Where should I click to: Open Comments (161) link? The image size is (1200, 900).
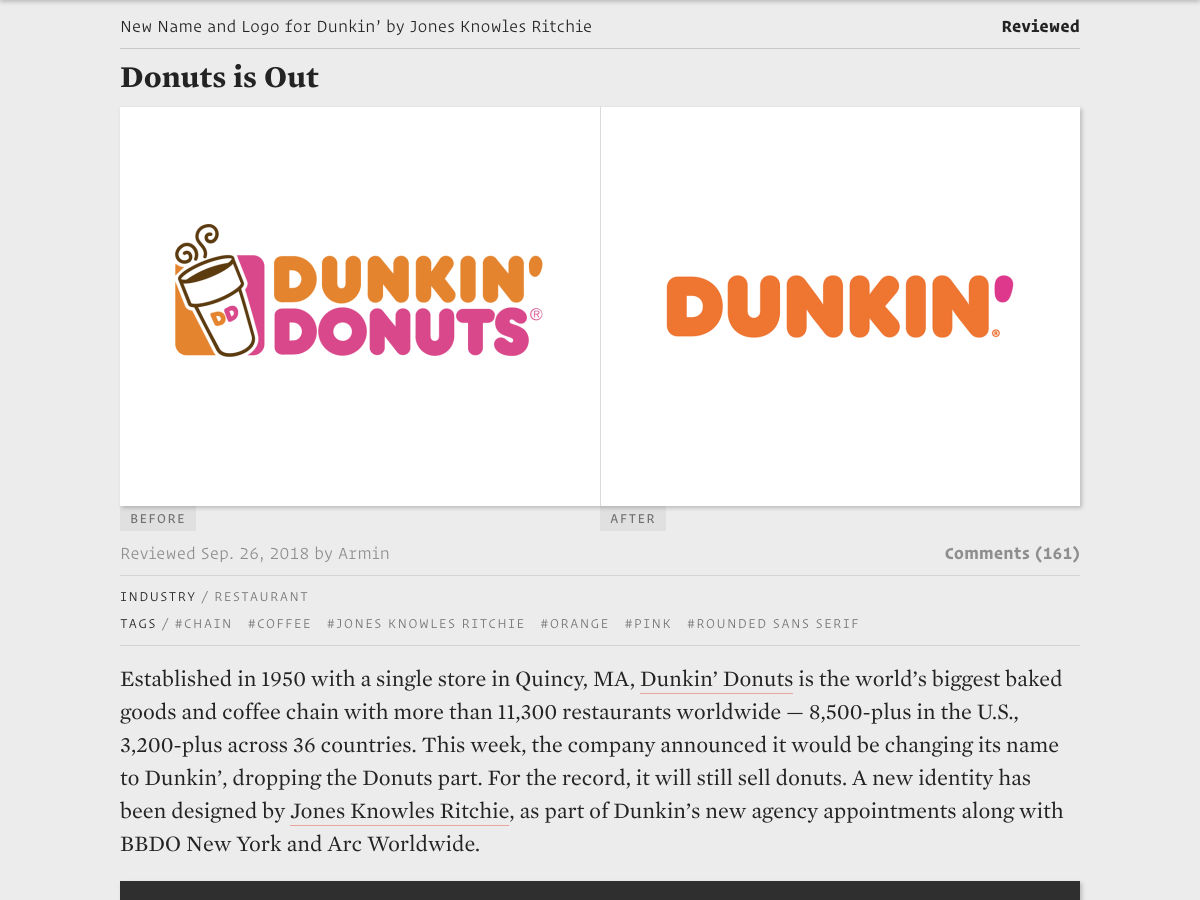[x=1012, y=553]
